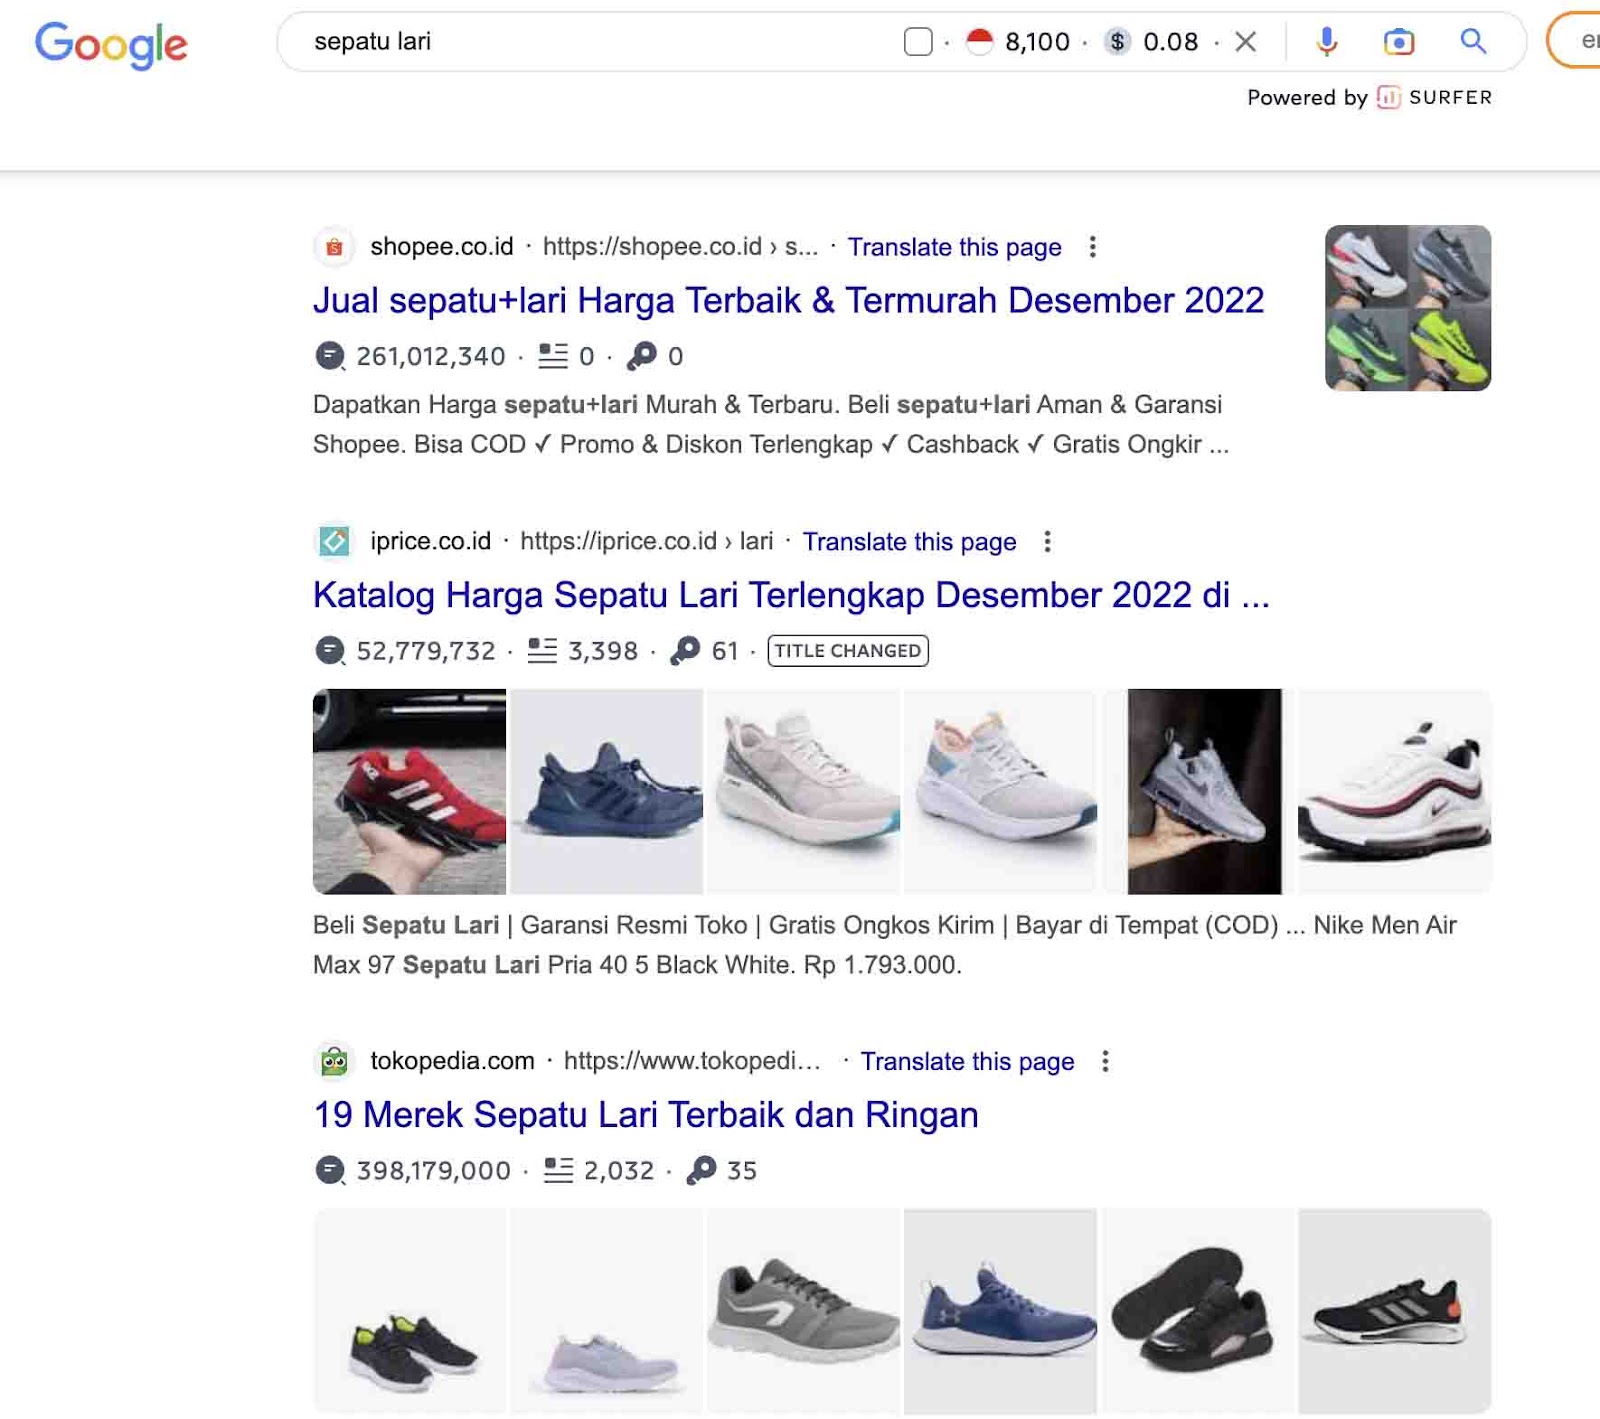
Task: Open Katalog Harga Sepatu Lari Terlengkap result
Action: point(791,595)
